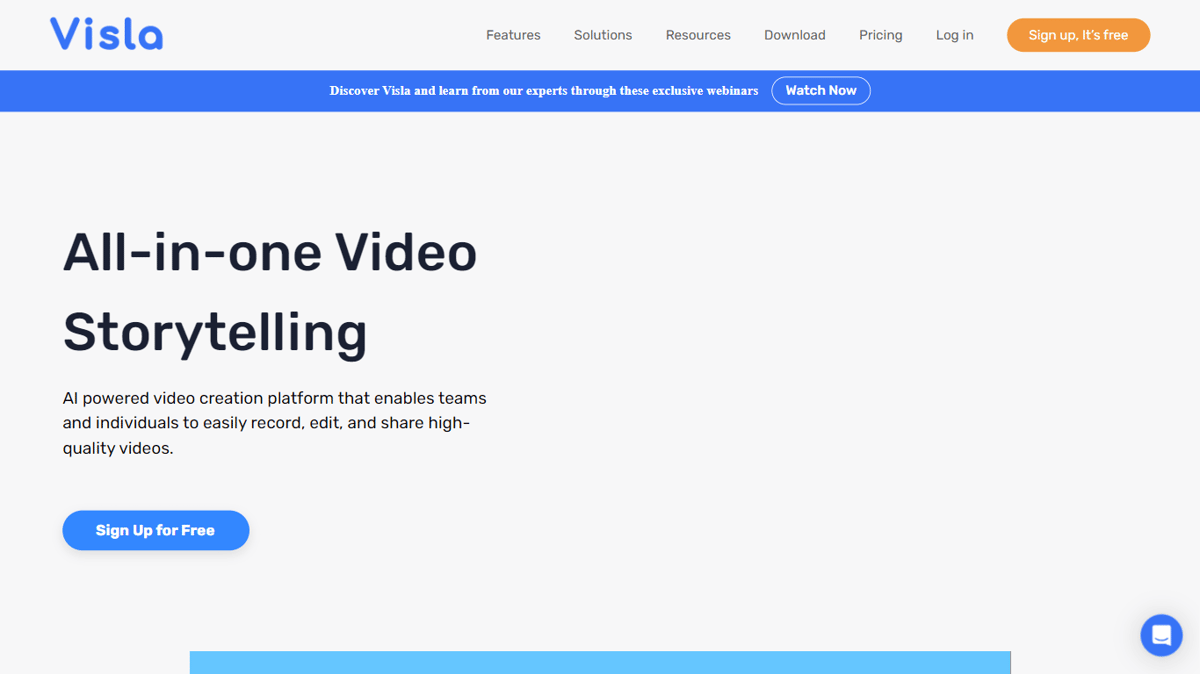Open the chat support bubble icon
The image size is (1200, 674).
click(1161, 635)
